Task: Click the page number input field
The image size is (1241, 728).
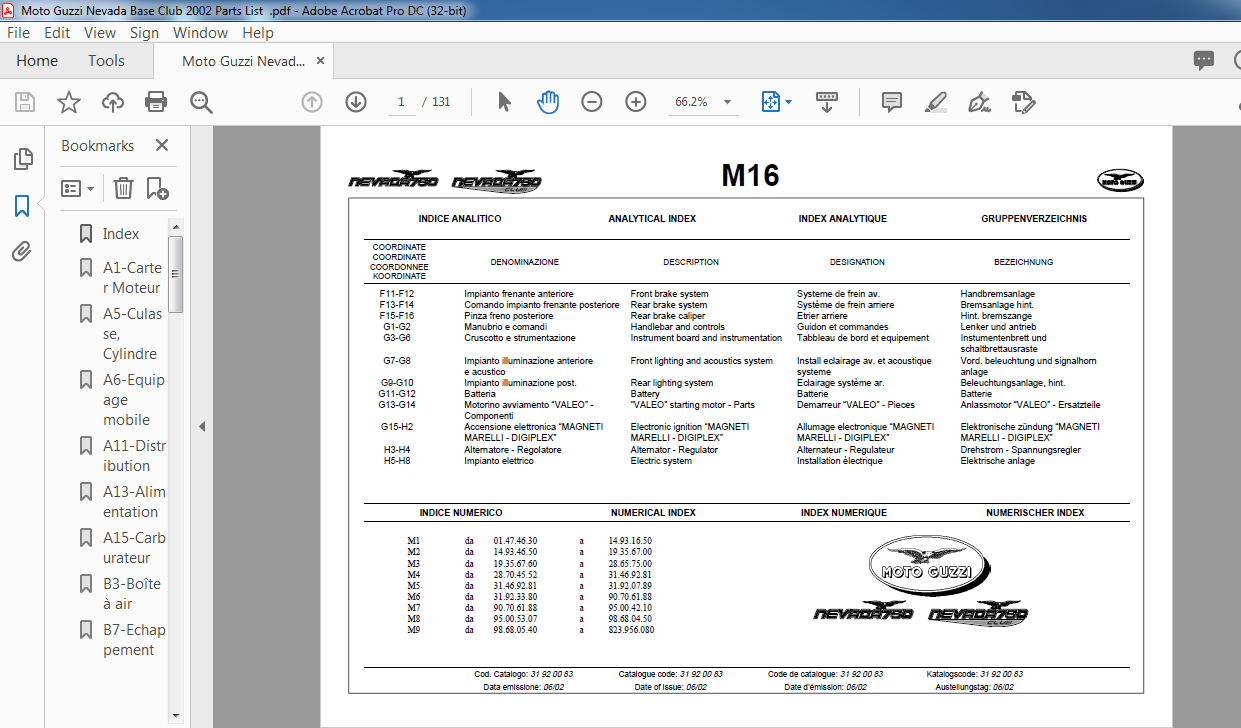Action: (401, 102)
